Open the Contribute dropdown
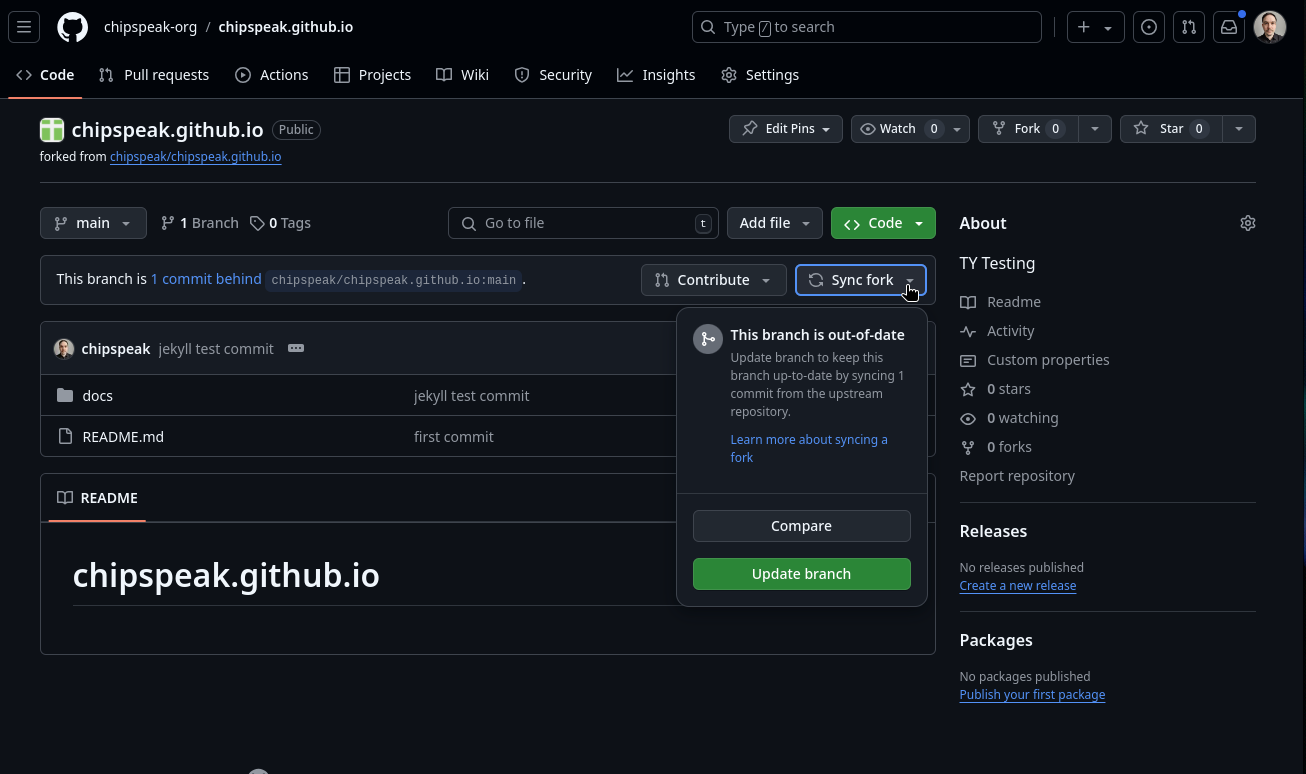Image resolution: width=1306 pixels, height=774 pixels. (x=712, y=280)
